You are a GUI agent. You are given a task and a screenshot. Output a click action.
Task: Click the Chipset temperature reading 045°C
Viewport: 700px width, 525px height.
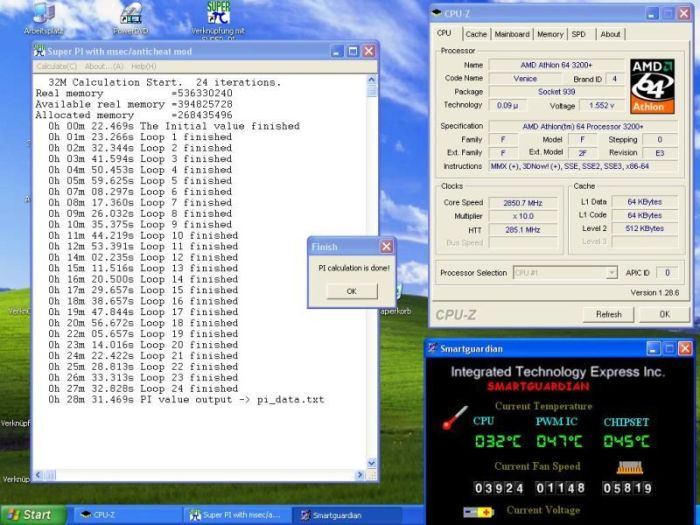tap(626, 442)
